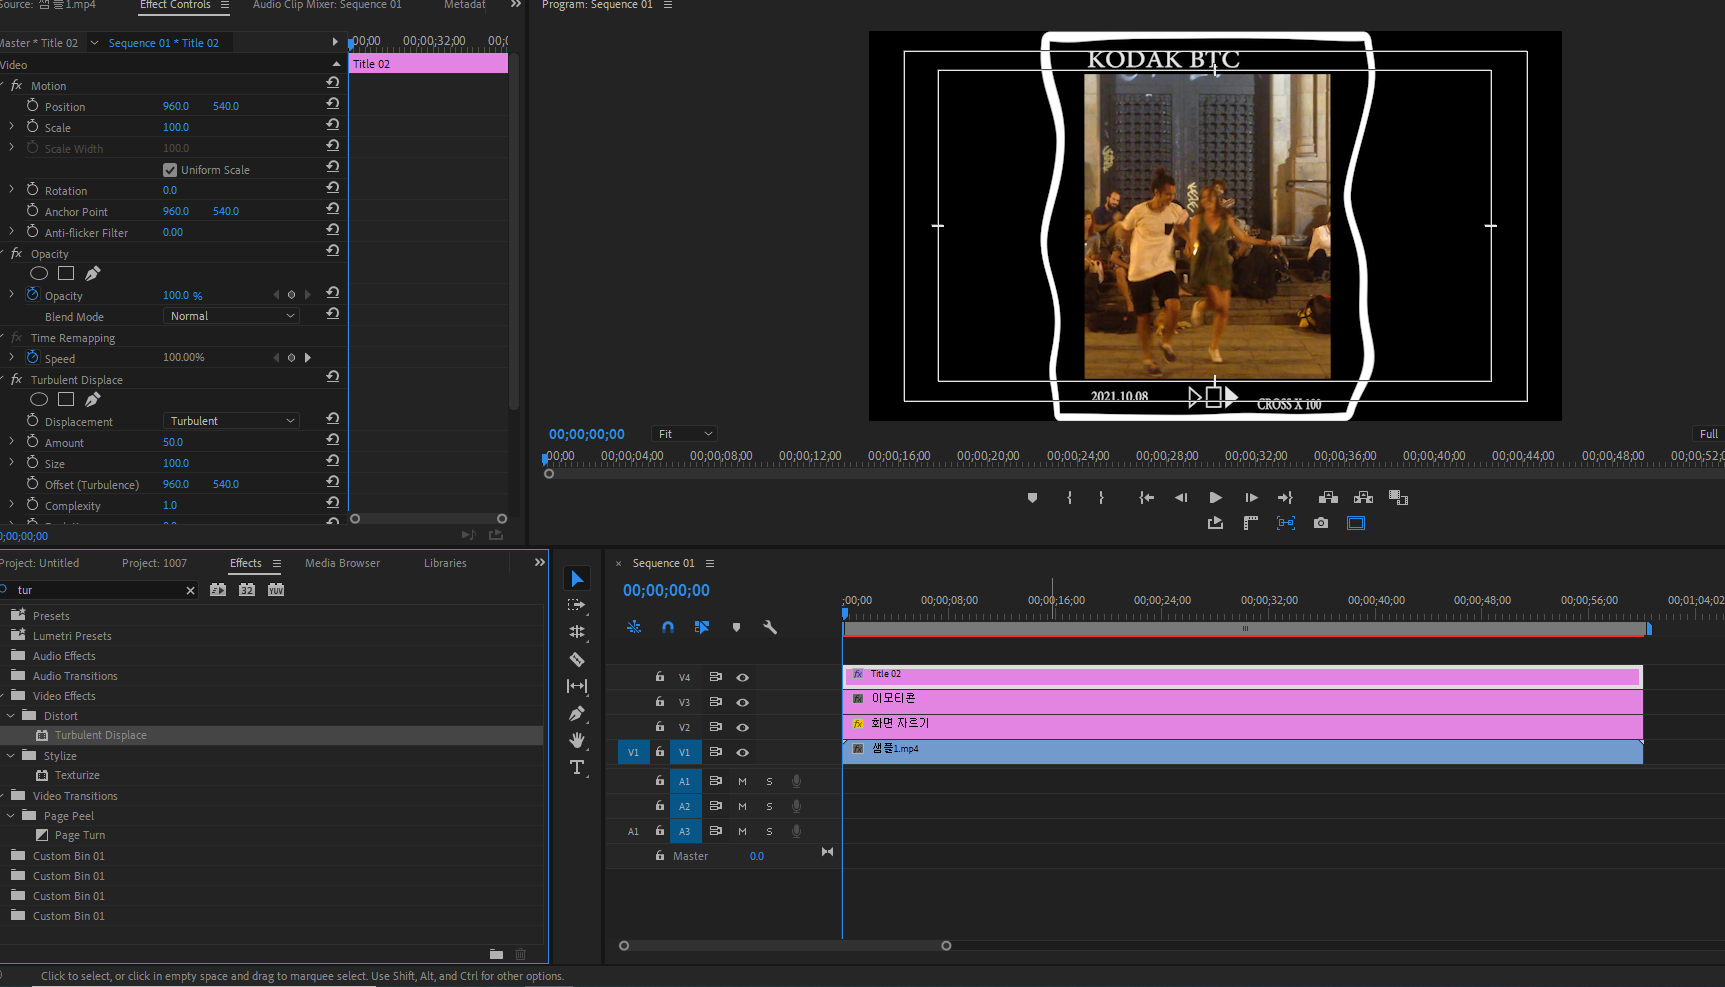Create rectangle mask under Turbulent Displace
Image resolution: width=1725 pixels, height=987 pixels.
(66, 399)
